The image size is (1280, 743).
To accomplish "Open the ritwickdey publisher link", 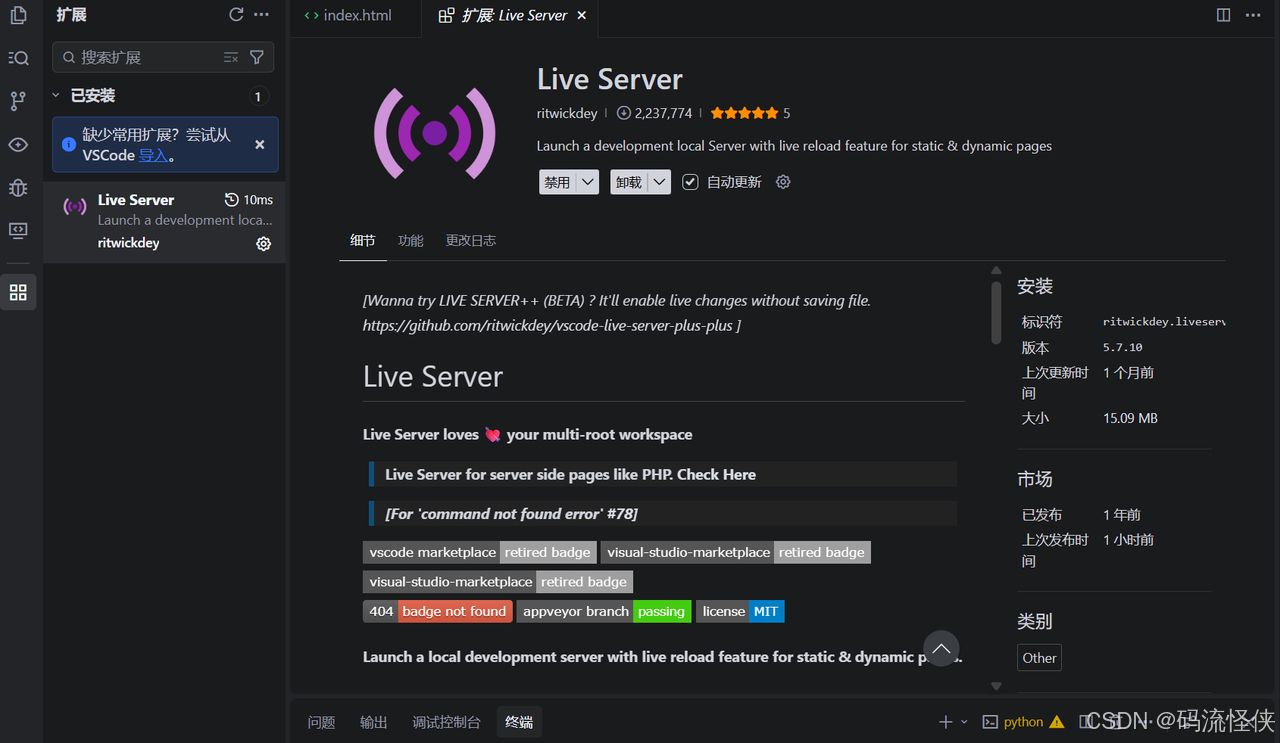I will tap(567, 114).
